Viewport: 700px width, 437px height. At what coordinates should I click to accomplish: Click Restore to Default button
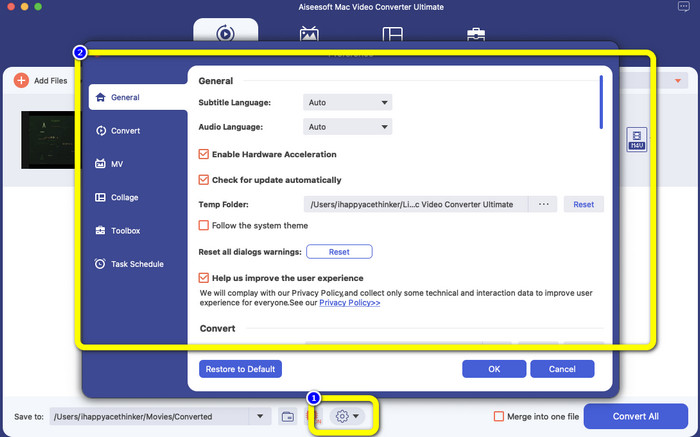[x=240, y=369]
